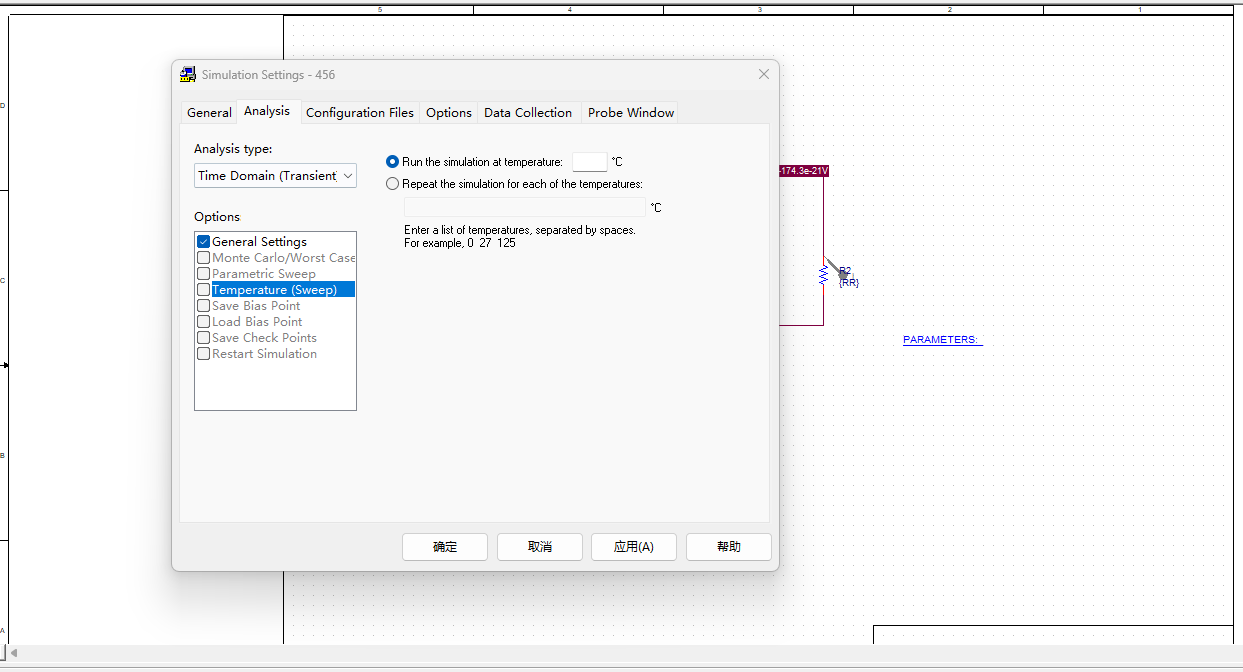The height and width of the screenshot is (672, 1243).
Task: Select the Temperature (Sweep) list row
Action: click(275, 290)
